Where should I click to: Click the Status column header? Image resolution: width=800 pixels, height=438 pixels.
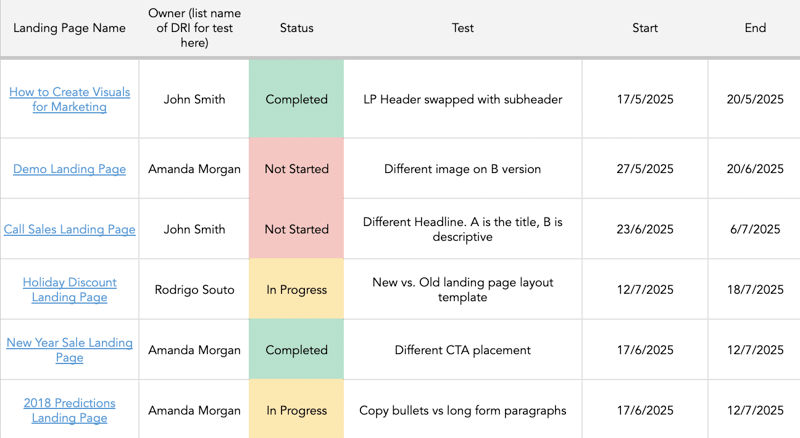tap(296, 28)
